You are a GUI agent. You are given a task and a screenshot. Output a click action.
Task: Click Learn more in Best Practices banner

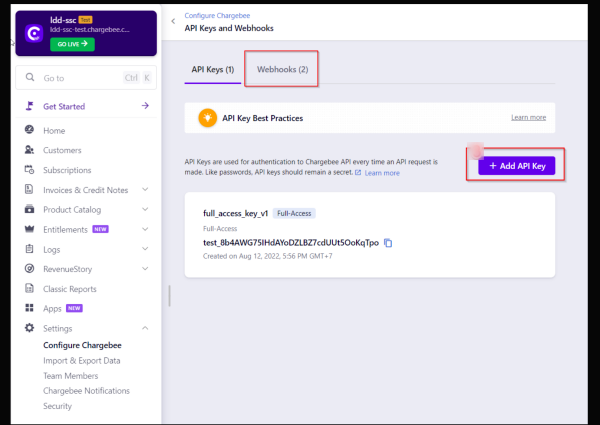point(528,117)
